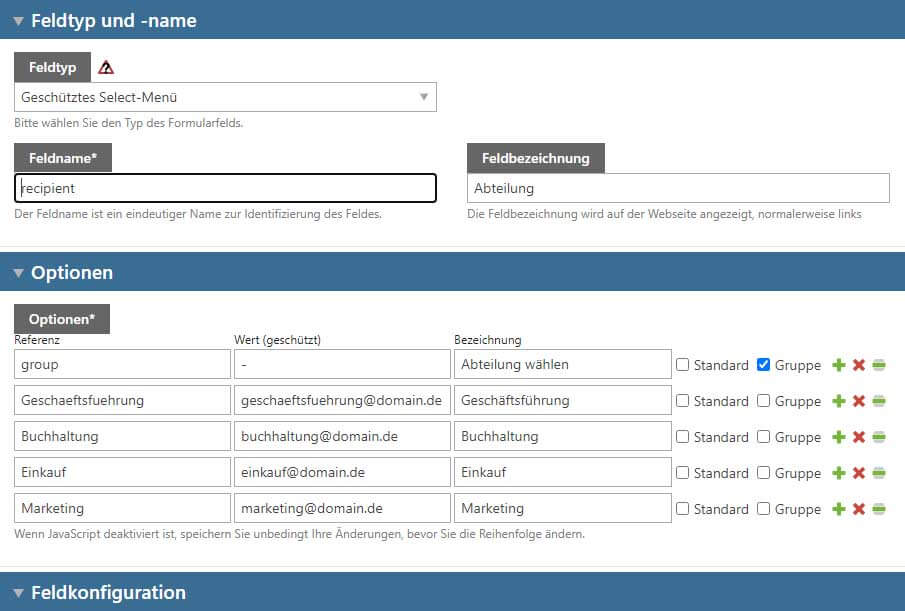905x611 pixels.
Task: Add an option after the Einkauf row
Action: (x=839, y=473)
